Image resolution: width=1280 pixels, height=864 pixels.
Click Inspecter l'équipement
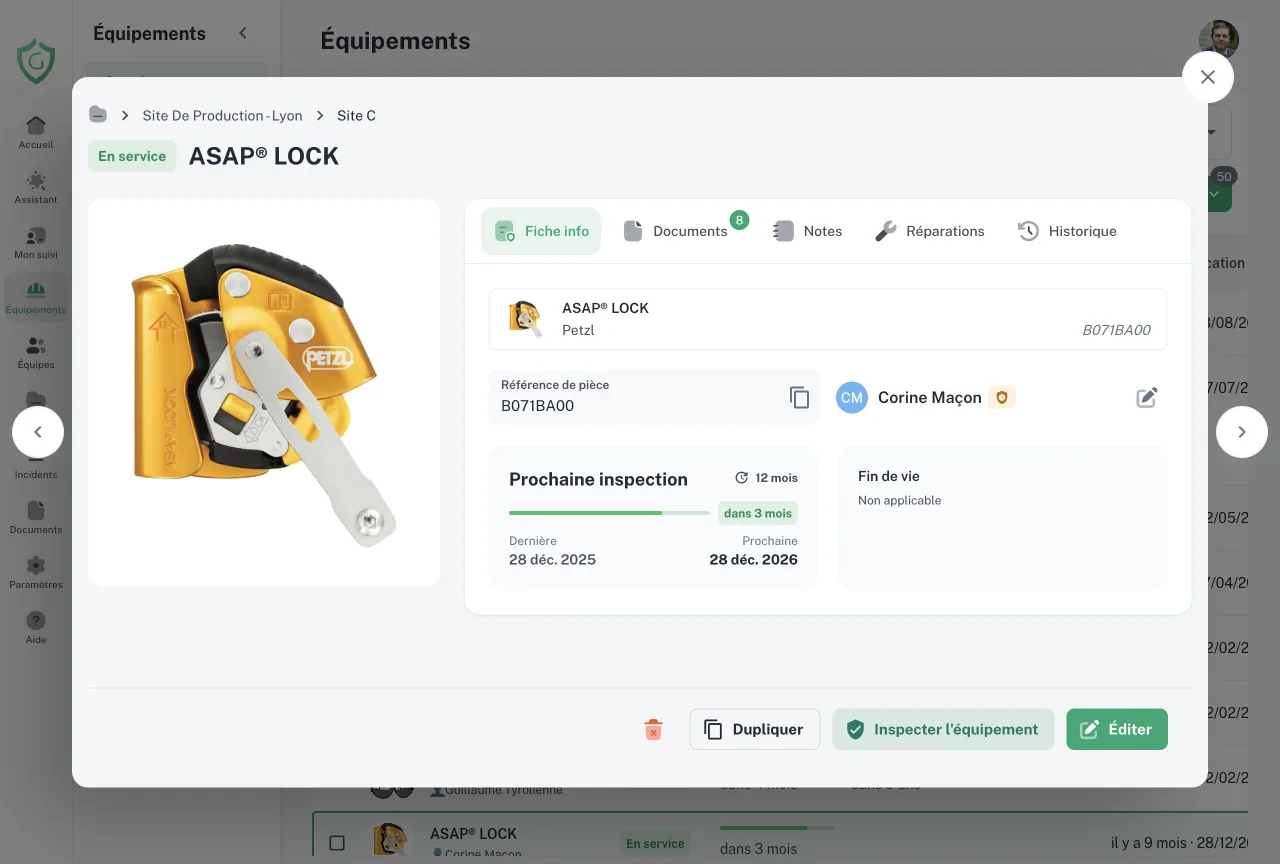pos(943,729)
